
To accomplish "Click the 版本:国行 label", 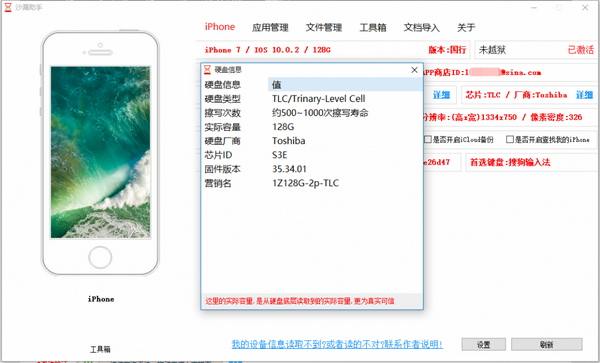I will click(447, 50).
